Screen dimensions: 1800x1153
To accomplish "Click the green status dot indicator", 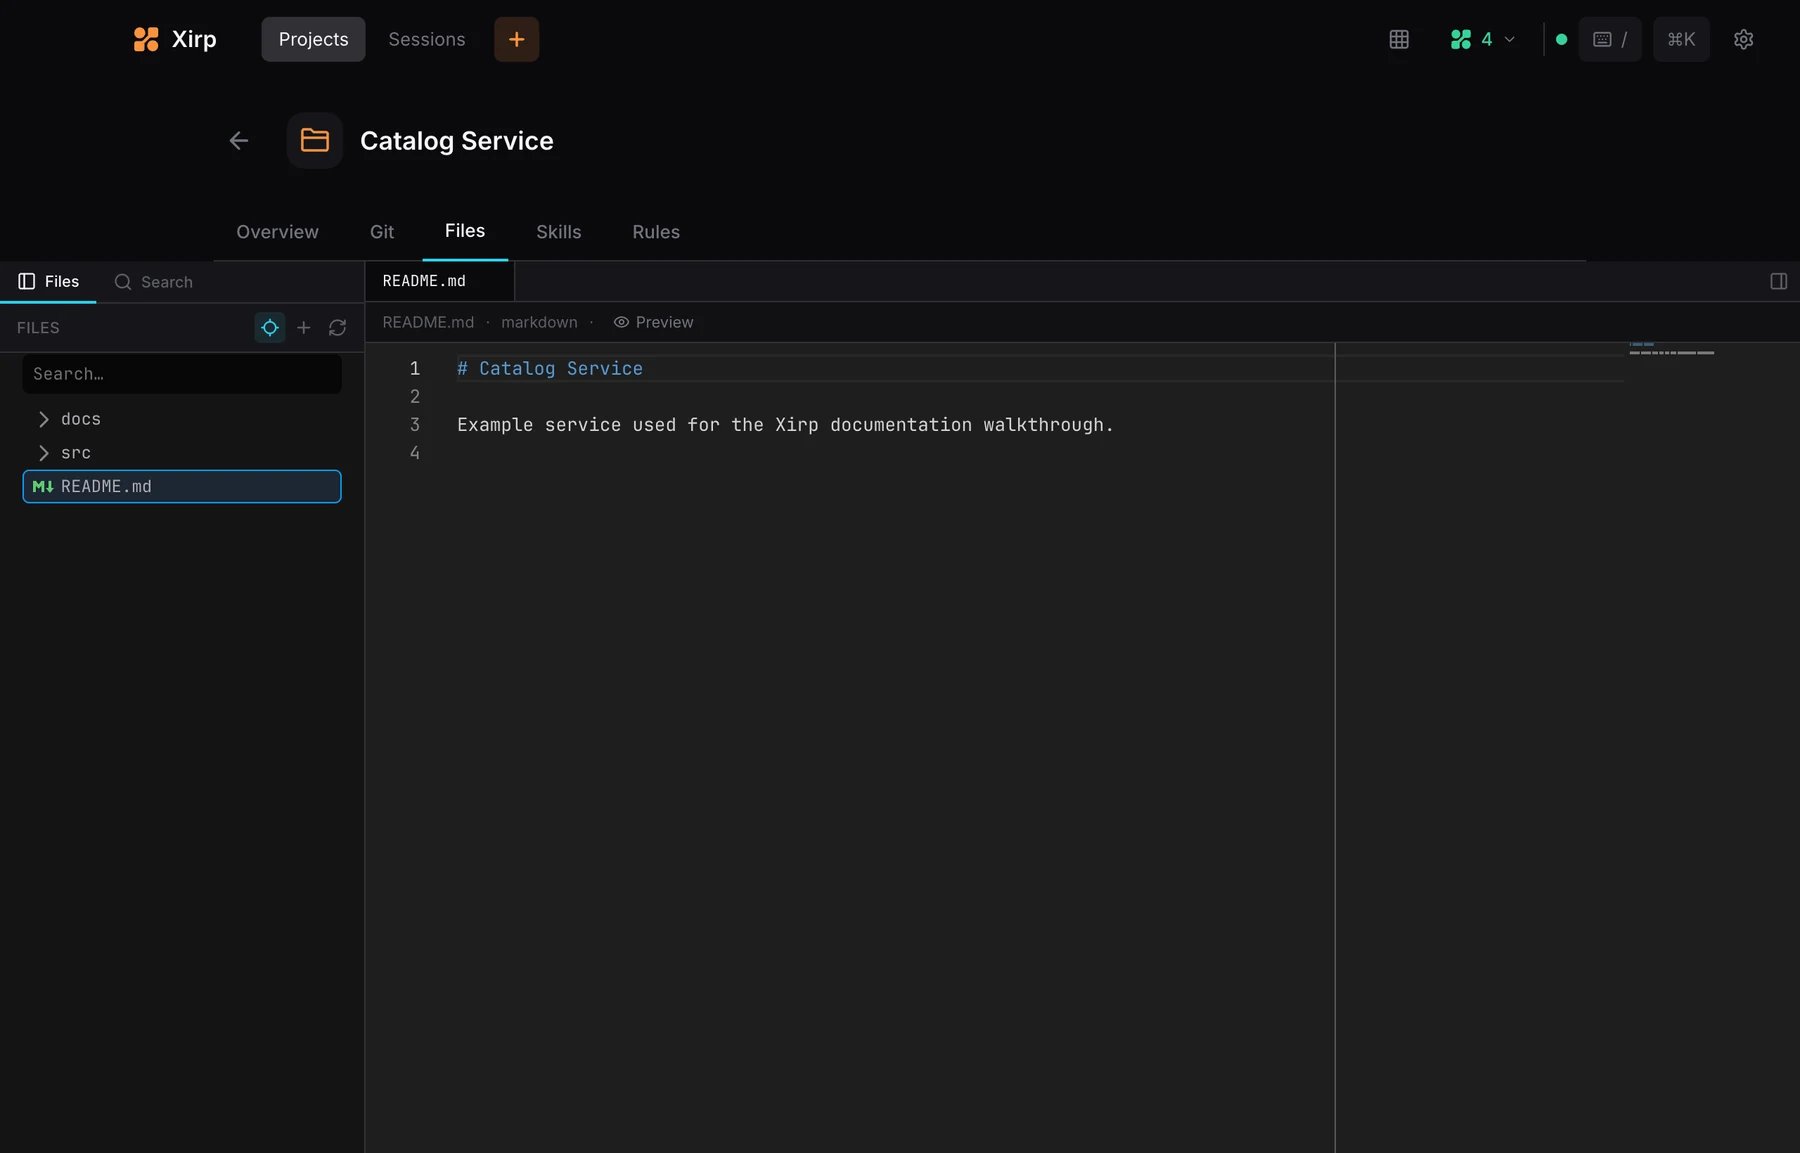I will pyautogui.click(x=1561, y=39).
